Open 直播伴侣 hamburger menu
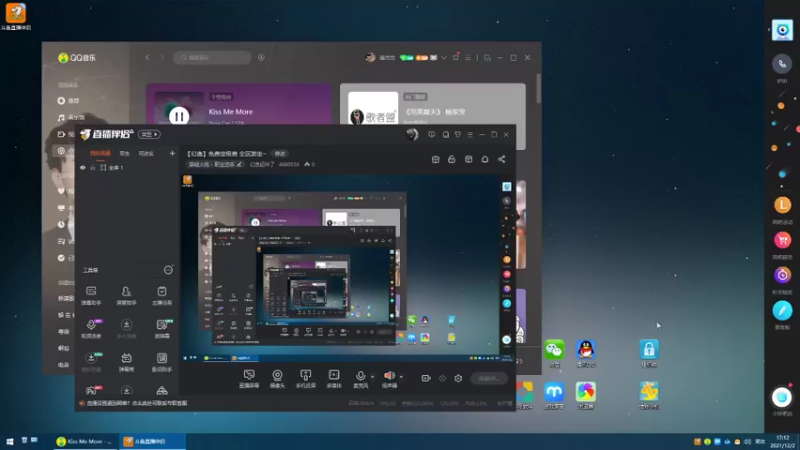This screenshot has width=800, height=450. click(x=470, y=135)
